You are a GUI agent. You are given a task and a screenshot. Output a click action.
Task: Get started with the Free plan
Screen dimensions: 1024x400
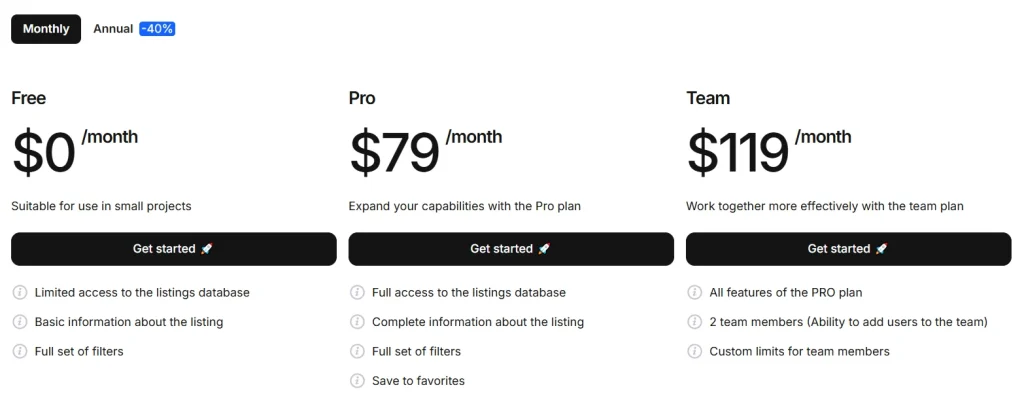pos(173,249)
